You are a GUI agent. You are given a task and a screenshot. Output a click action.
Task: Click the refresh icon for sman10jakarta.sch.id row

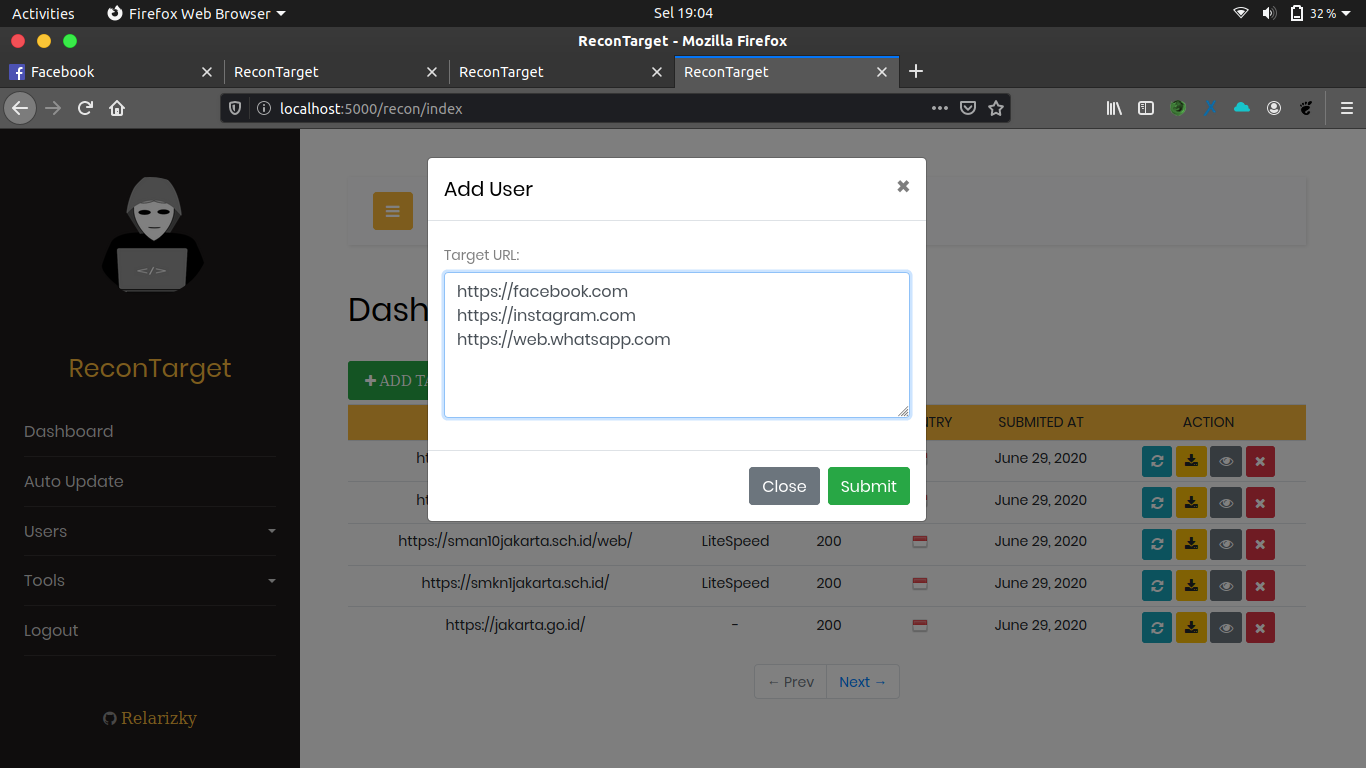tap(1157, 545)
